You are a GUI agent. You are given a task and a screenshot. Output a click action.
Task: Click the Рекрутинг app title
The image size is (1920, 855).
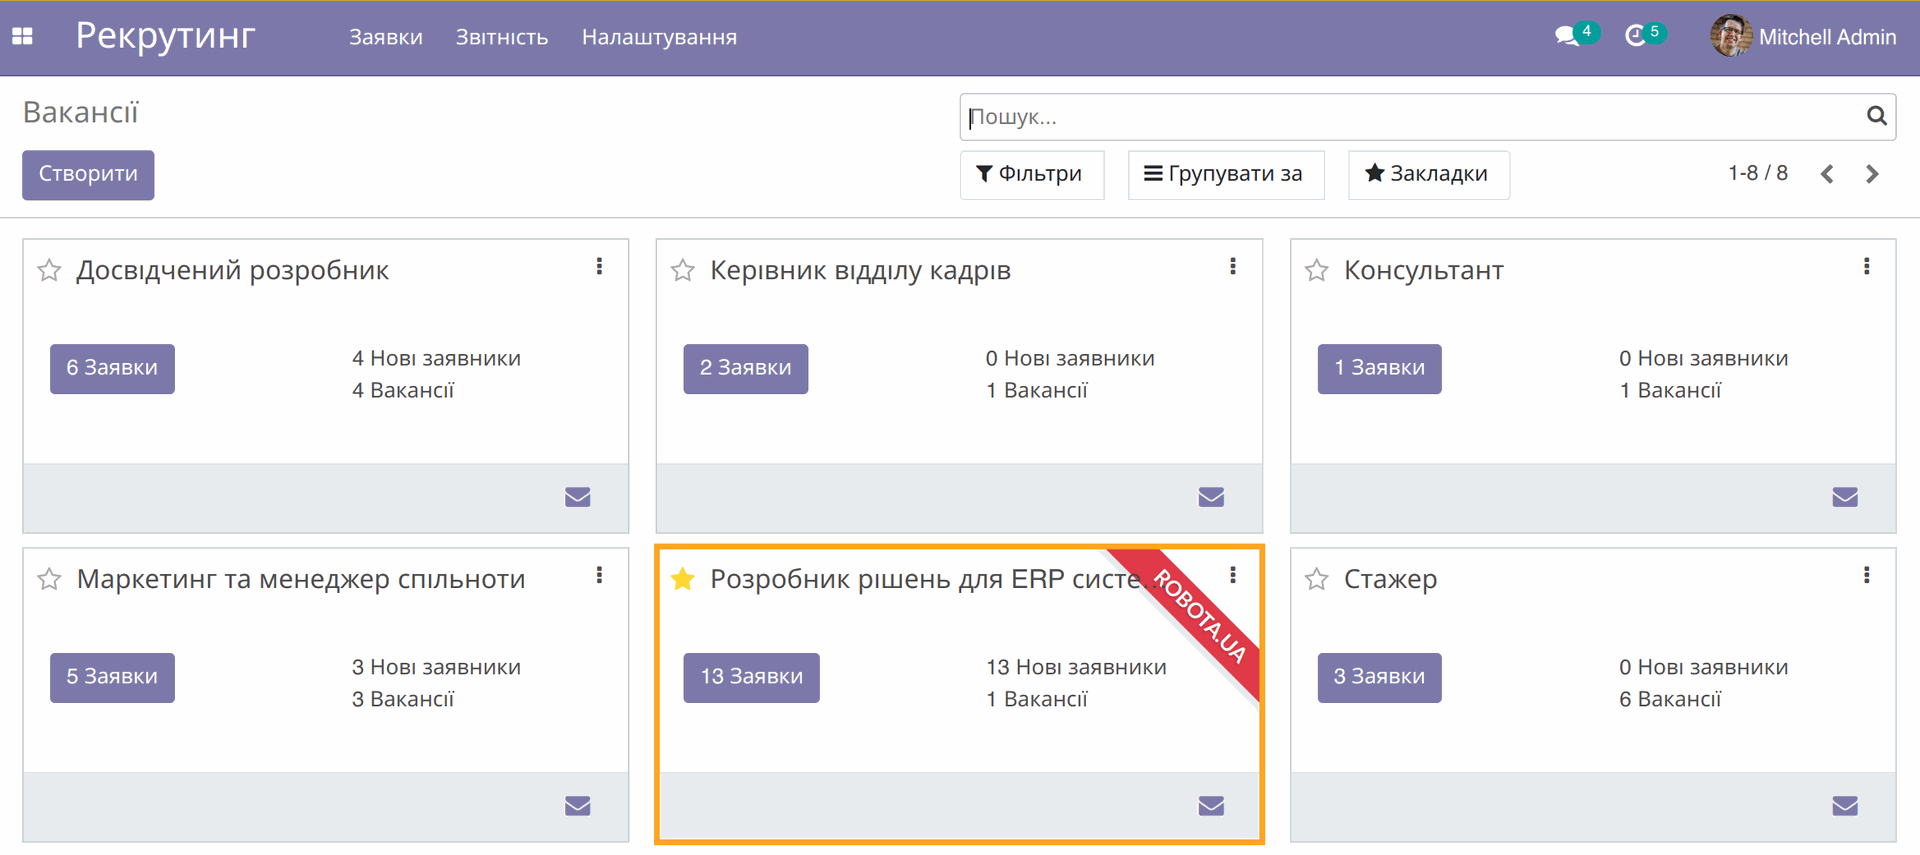[x=166, y=36]
